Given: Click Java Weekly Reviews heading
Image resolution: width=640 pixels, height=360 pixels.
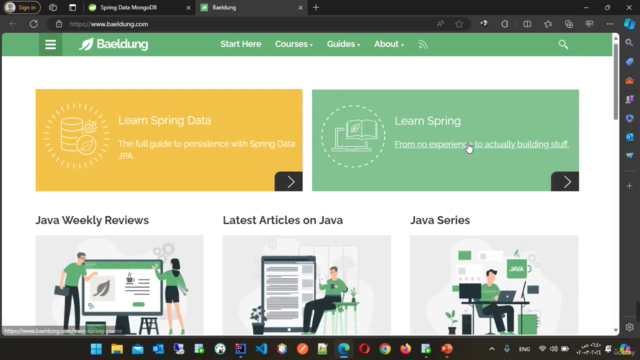Looking at the screenshot, I should [92, 220].
